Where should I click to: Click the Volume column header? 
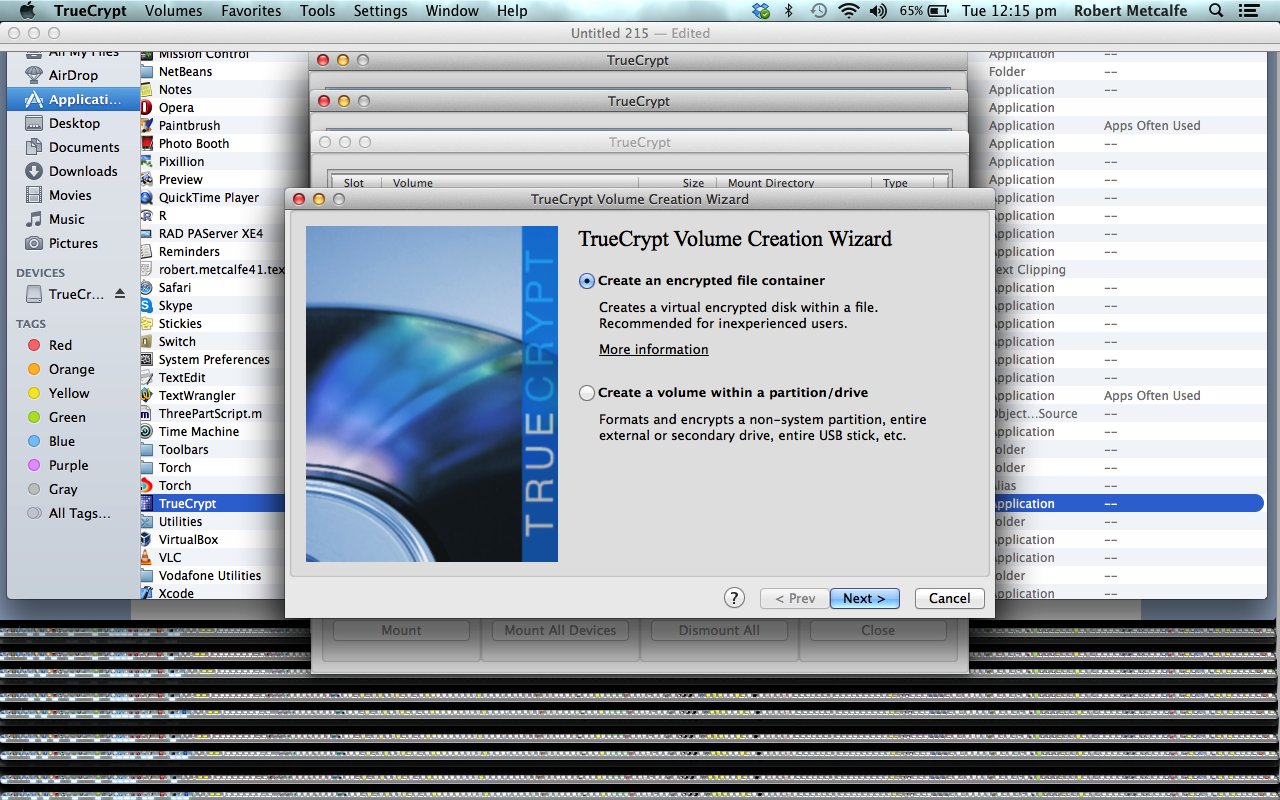413,183
